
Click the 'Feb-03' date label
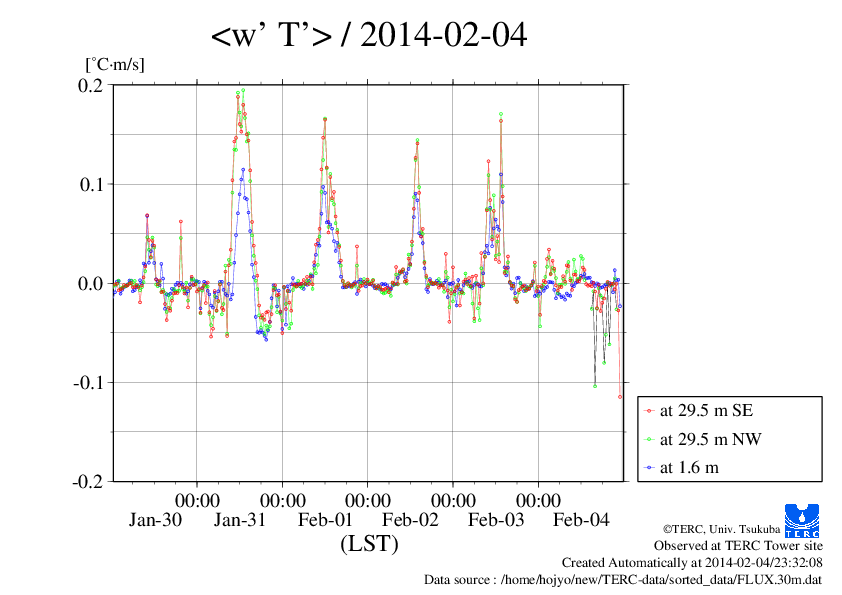coord(496,520)
